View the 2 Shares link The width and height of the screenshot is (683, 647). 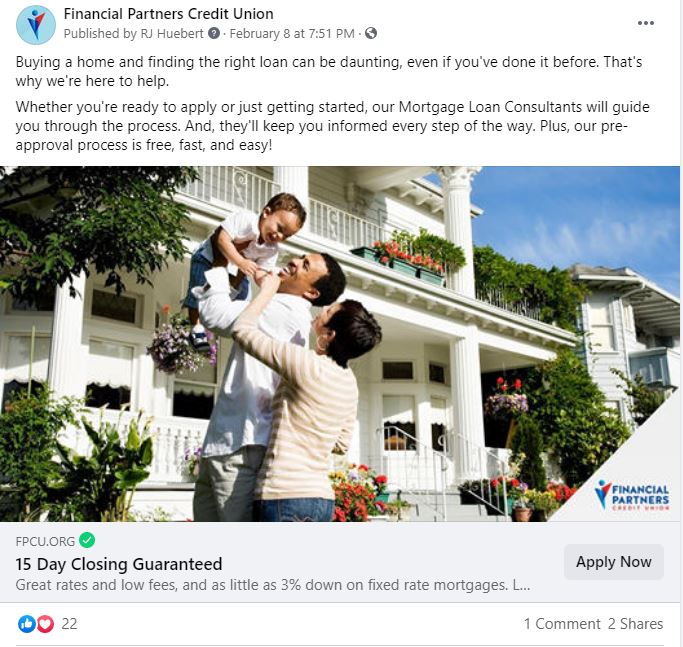click(636, 624)
